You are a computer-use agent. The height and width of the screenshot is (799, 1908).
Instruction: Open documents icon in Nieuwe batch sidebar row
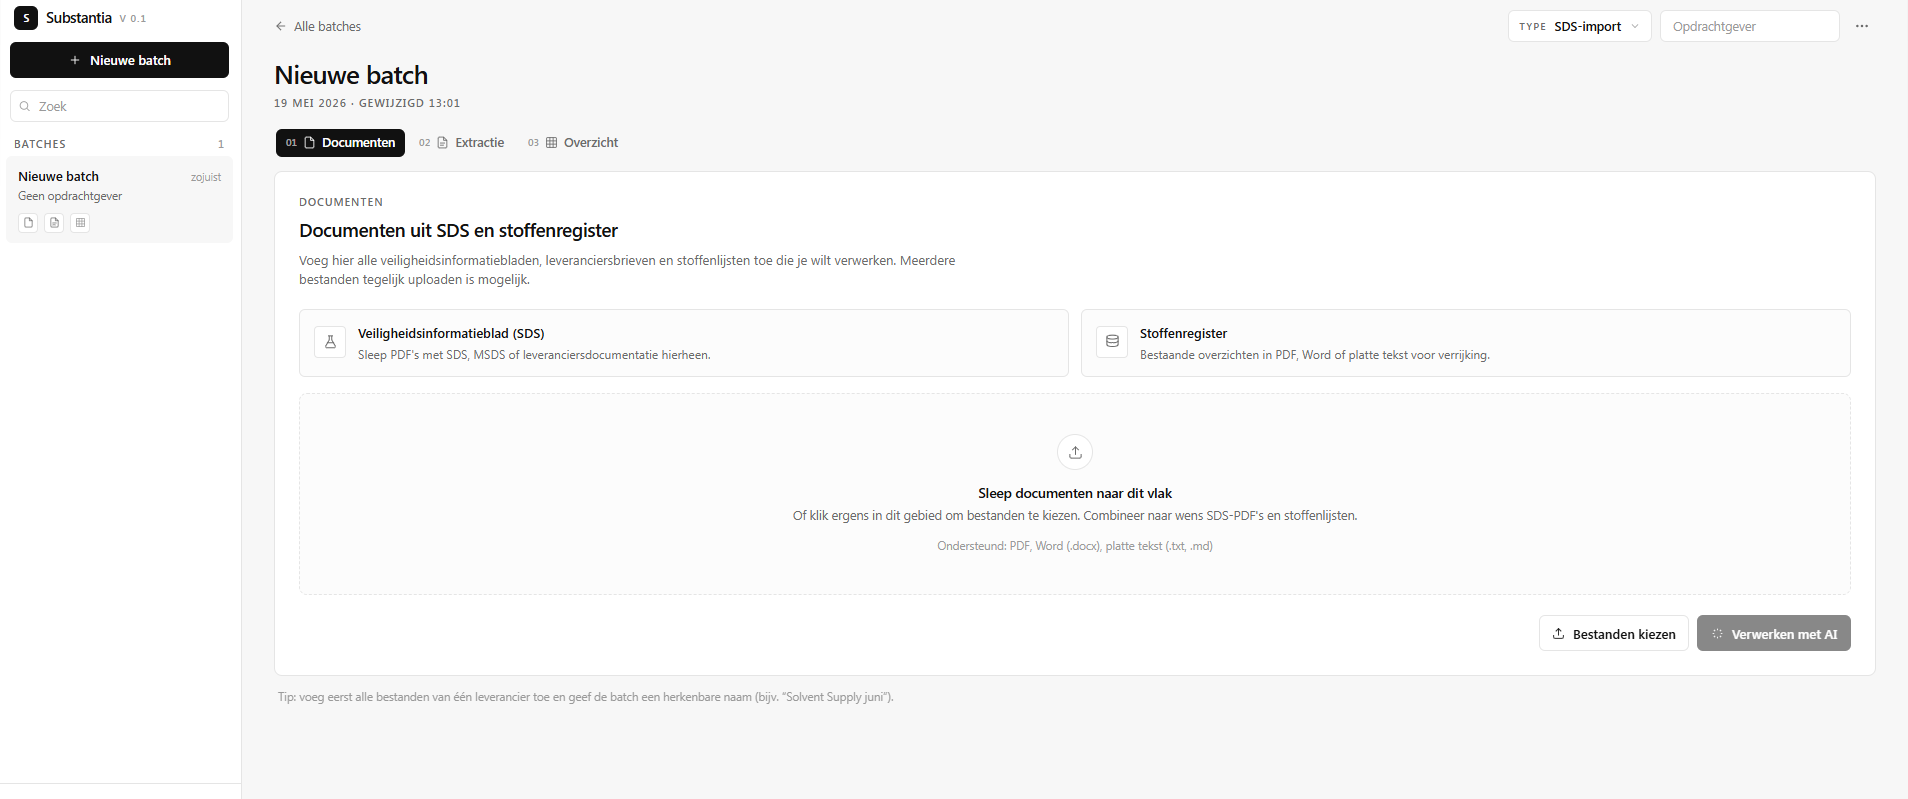(x=28, y=223)
